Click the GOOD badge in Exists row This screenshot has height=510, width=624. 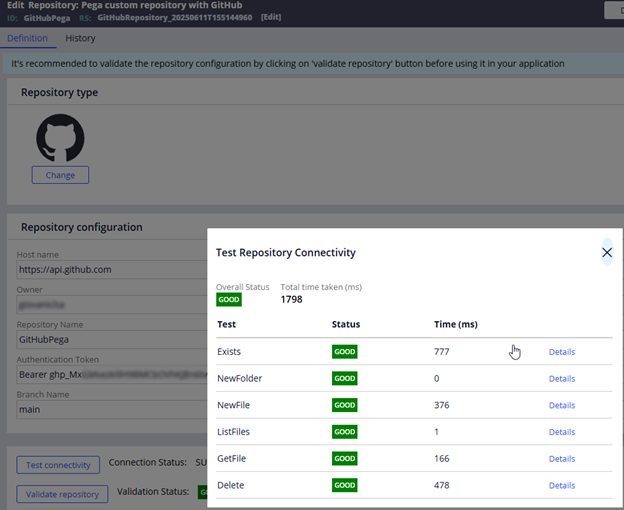tap(345, 352)
